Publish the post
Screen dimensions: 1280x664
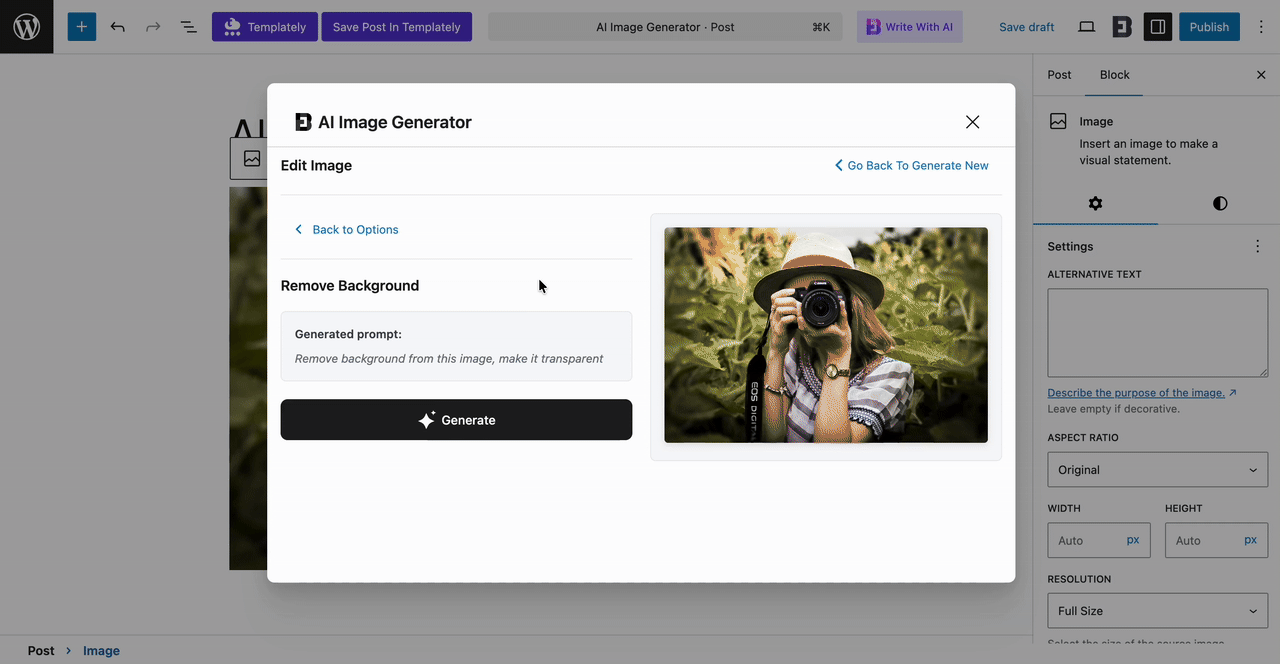(1209, 27)
